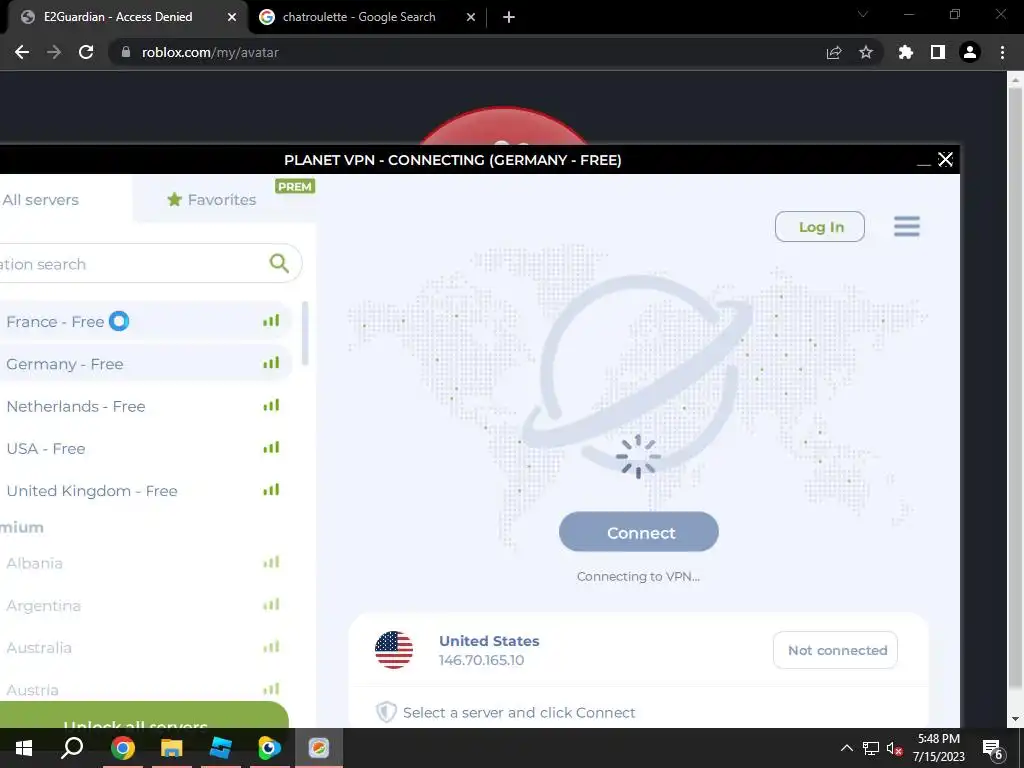
Task: Select Albania premium server
Action: point(145,563)
